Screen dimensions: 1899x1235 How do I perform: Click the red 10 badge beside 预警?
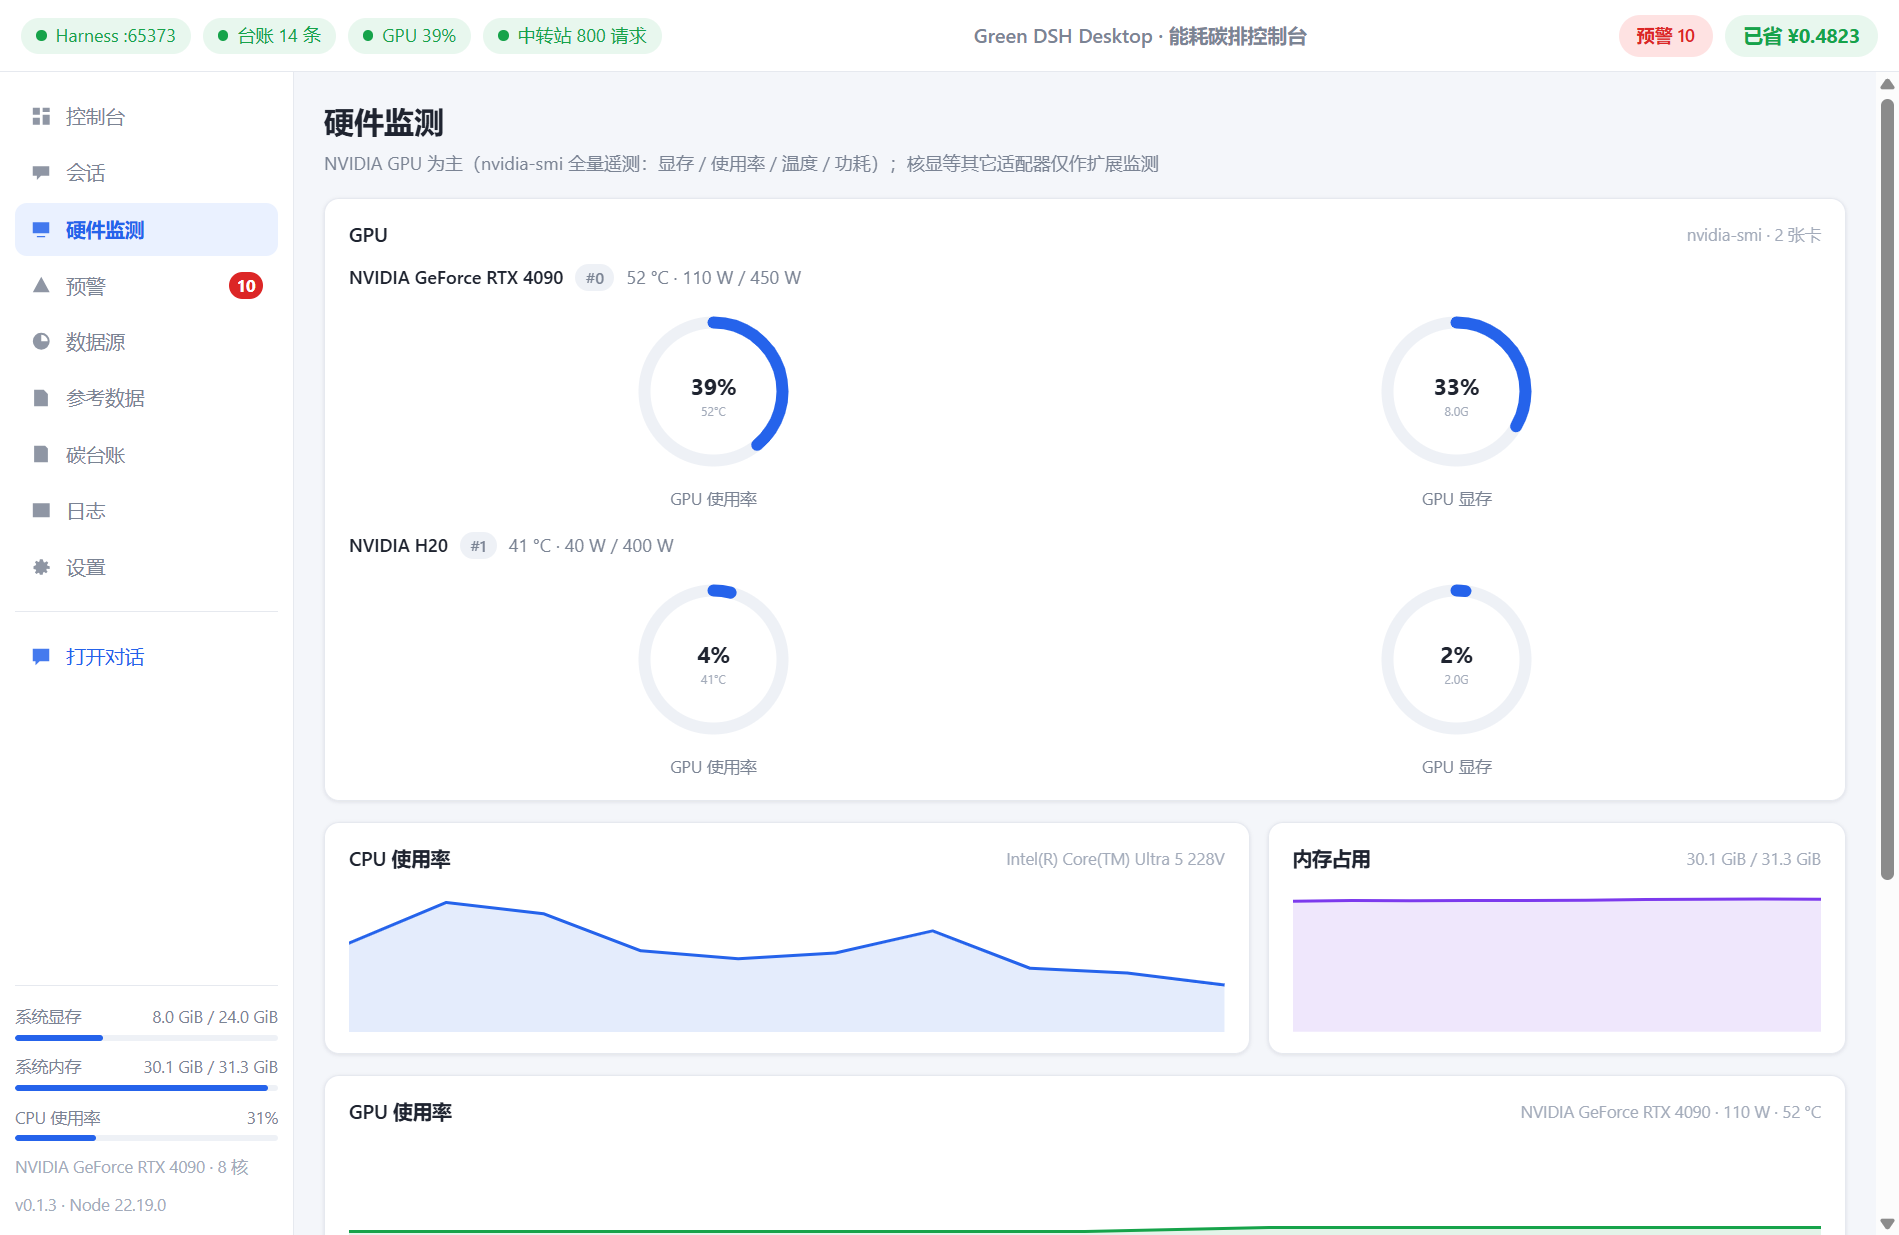tap(246, 286)
